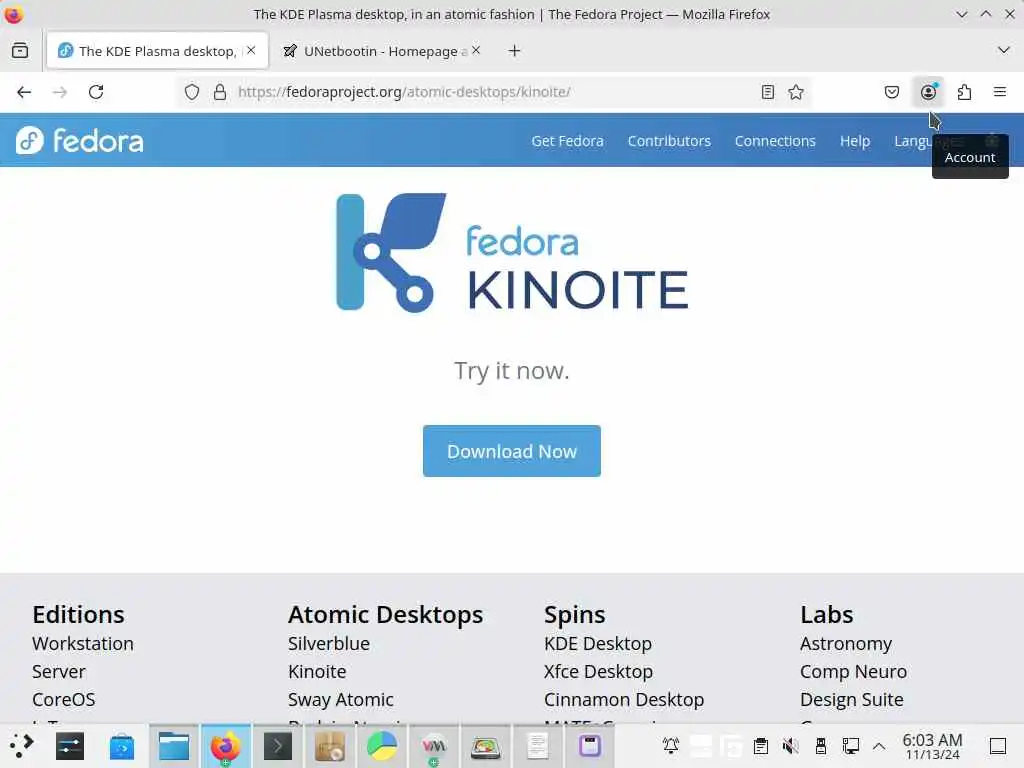Open the 6:03 AM clock calendar

932,746
